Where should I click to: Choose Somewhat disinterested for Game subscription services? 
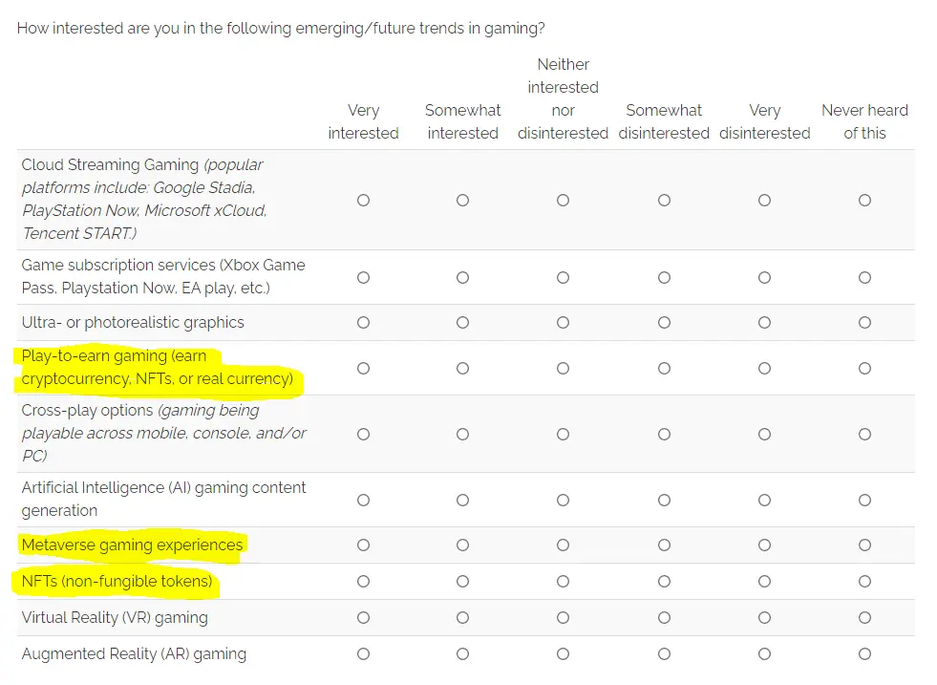[664, 277]
